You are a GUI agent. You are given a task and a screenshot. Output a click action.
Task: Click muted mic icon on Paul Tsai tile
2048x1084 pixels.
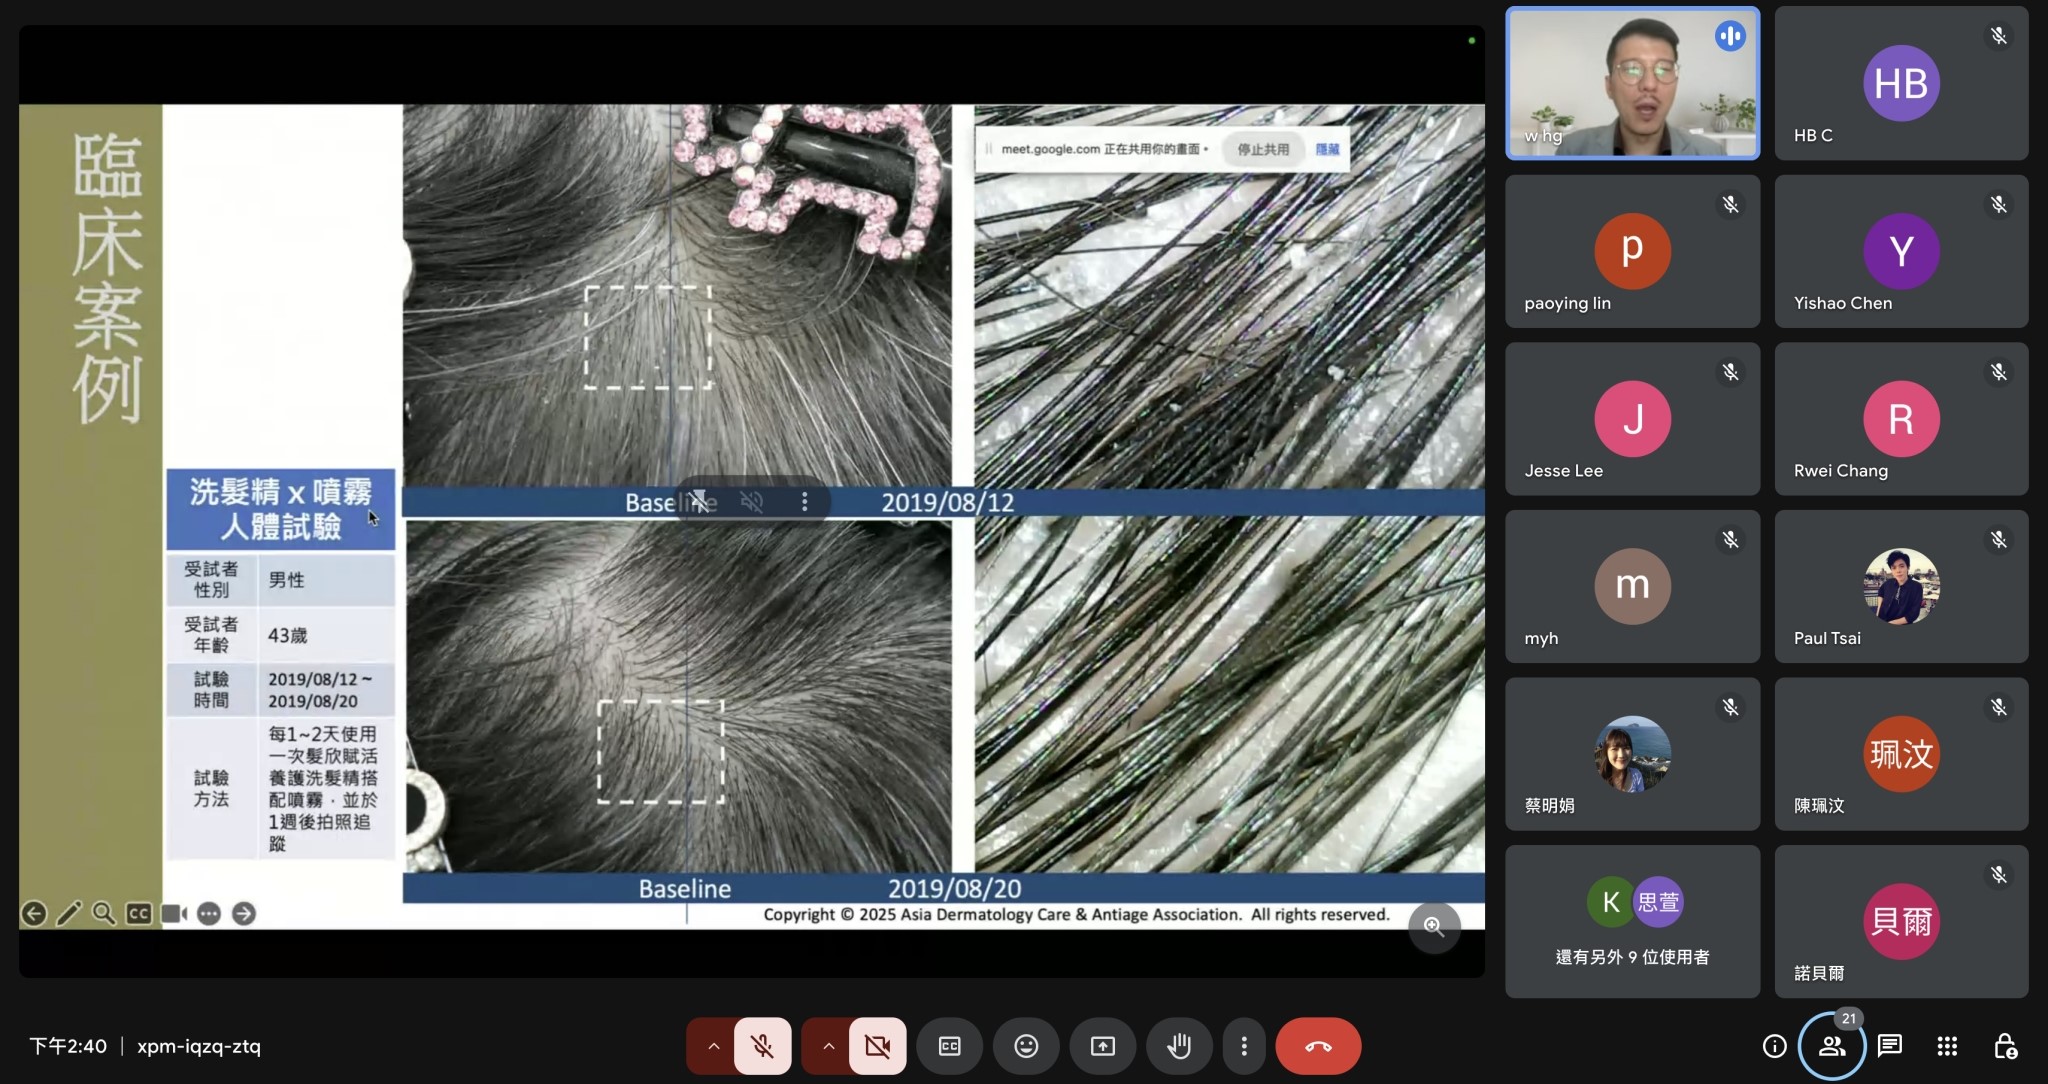pos(1998,540)
